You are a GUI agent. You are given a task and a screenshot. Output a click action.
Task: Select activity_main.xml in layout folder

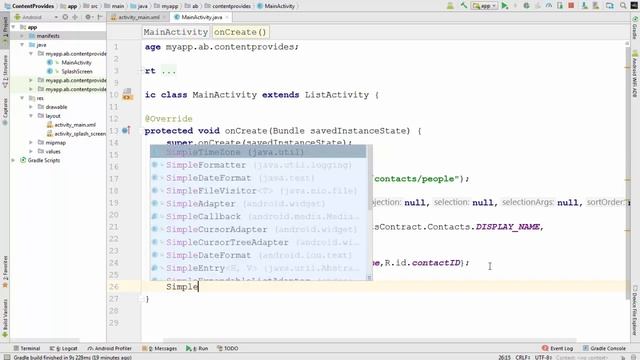pos(75,125)
